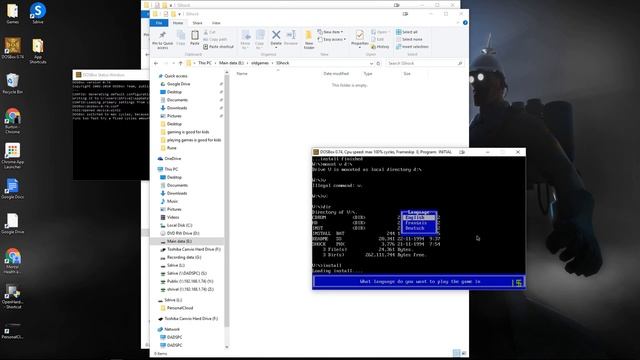Viewport: 640px width, 360px height.
Task: Open the Sdrive desktop shortcut
Action: [38, 13]
